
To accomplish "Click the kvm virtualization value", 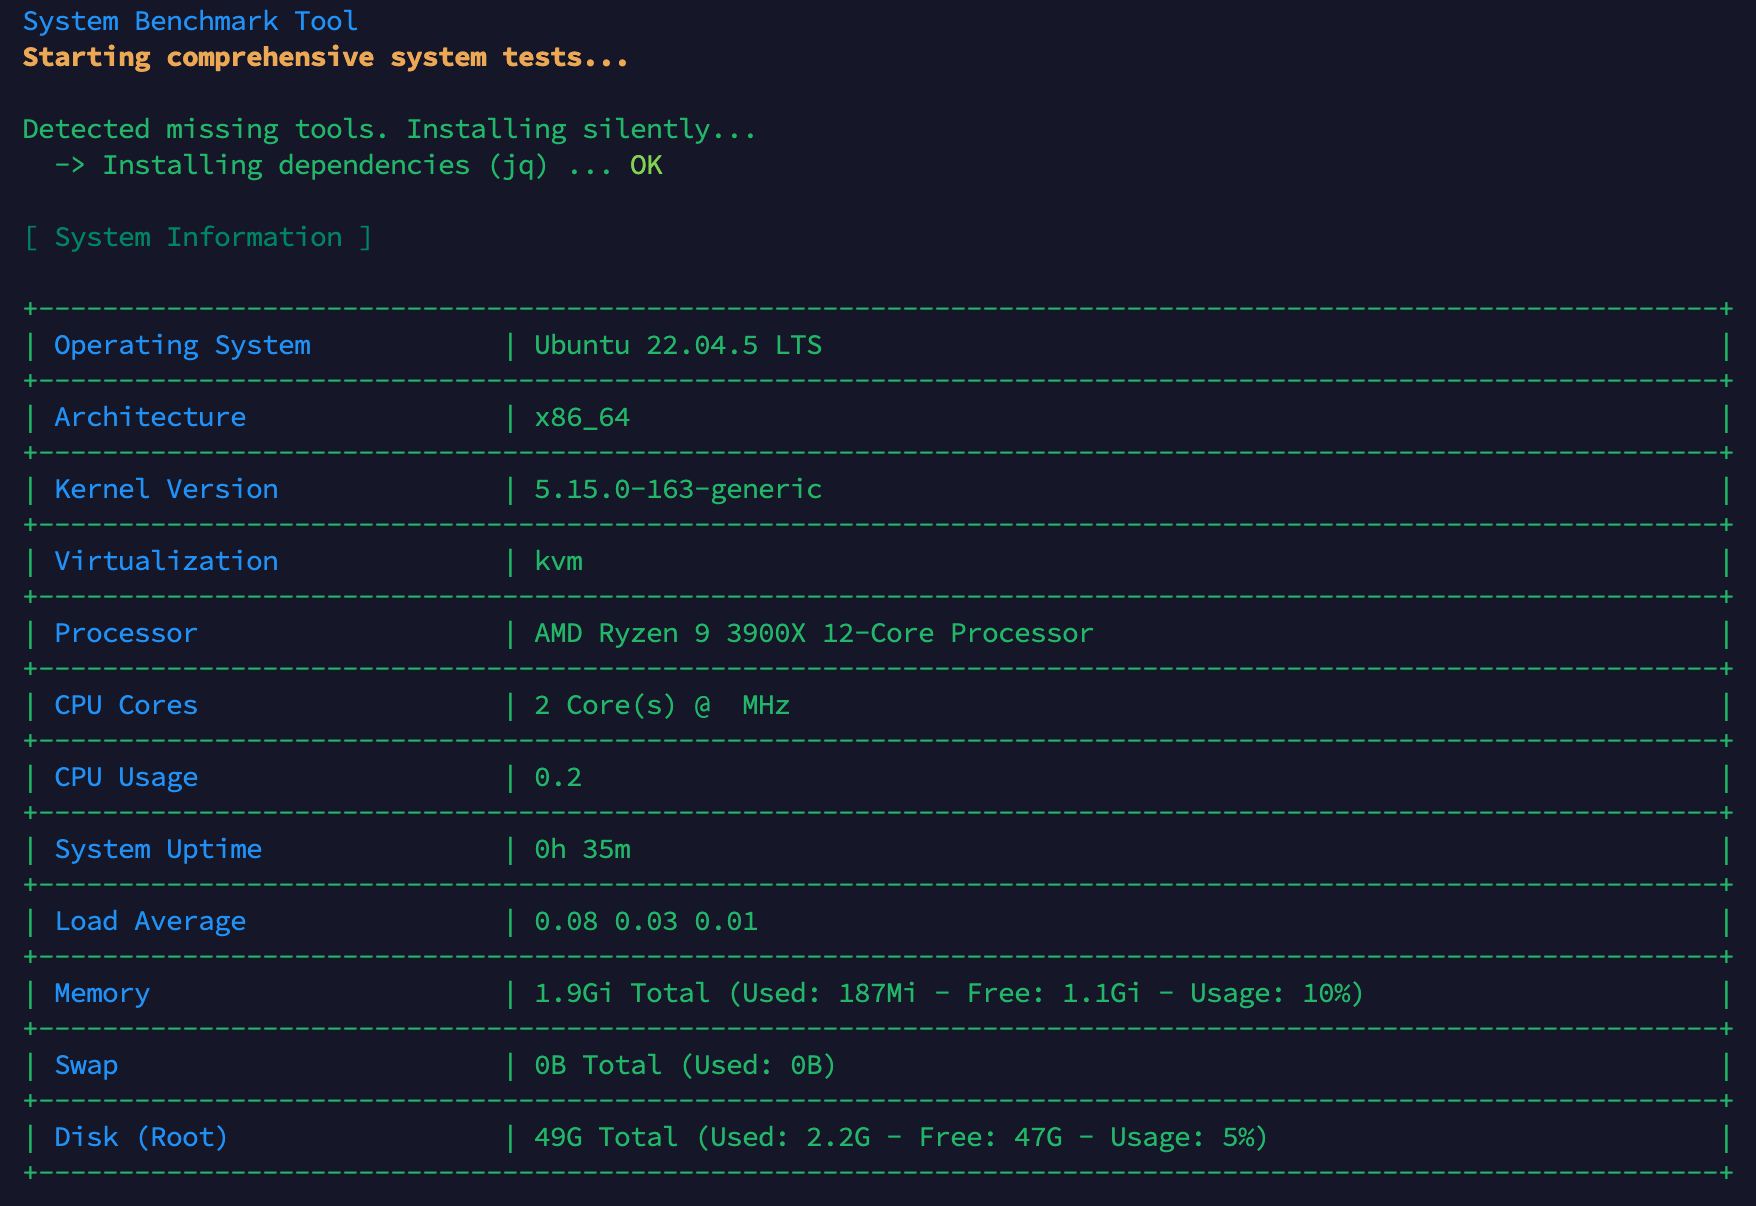I will point(558,561).
